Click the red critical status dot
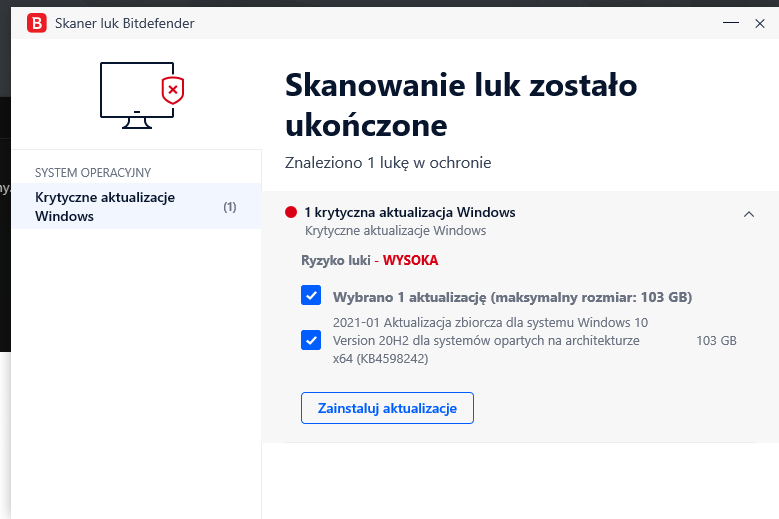Image resolution: width=779 pixels, height=519 pixels. 291,213
